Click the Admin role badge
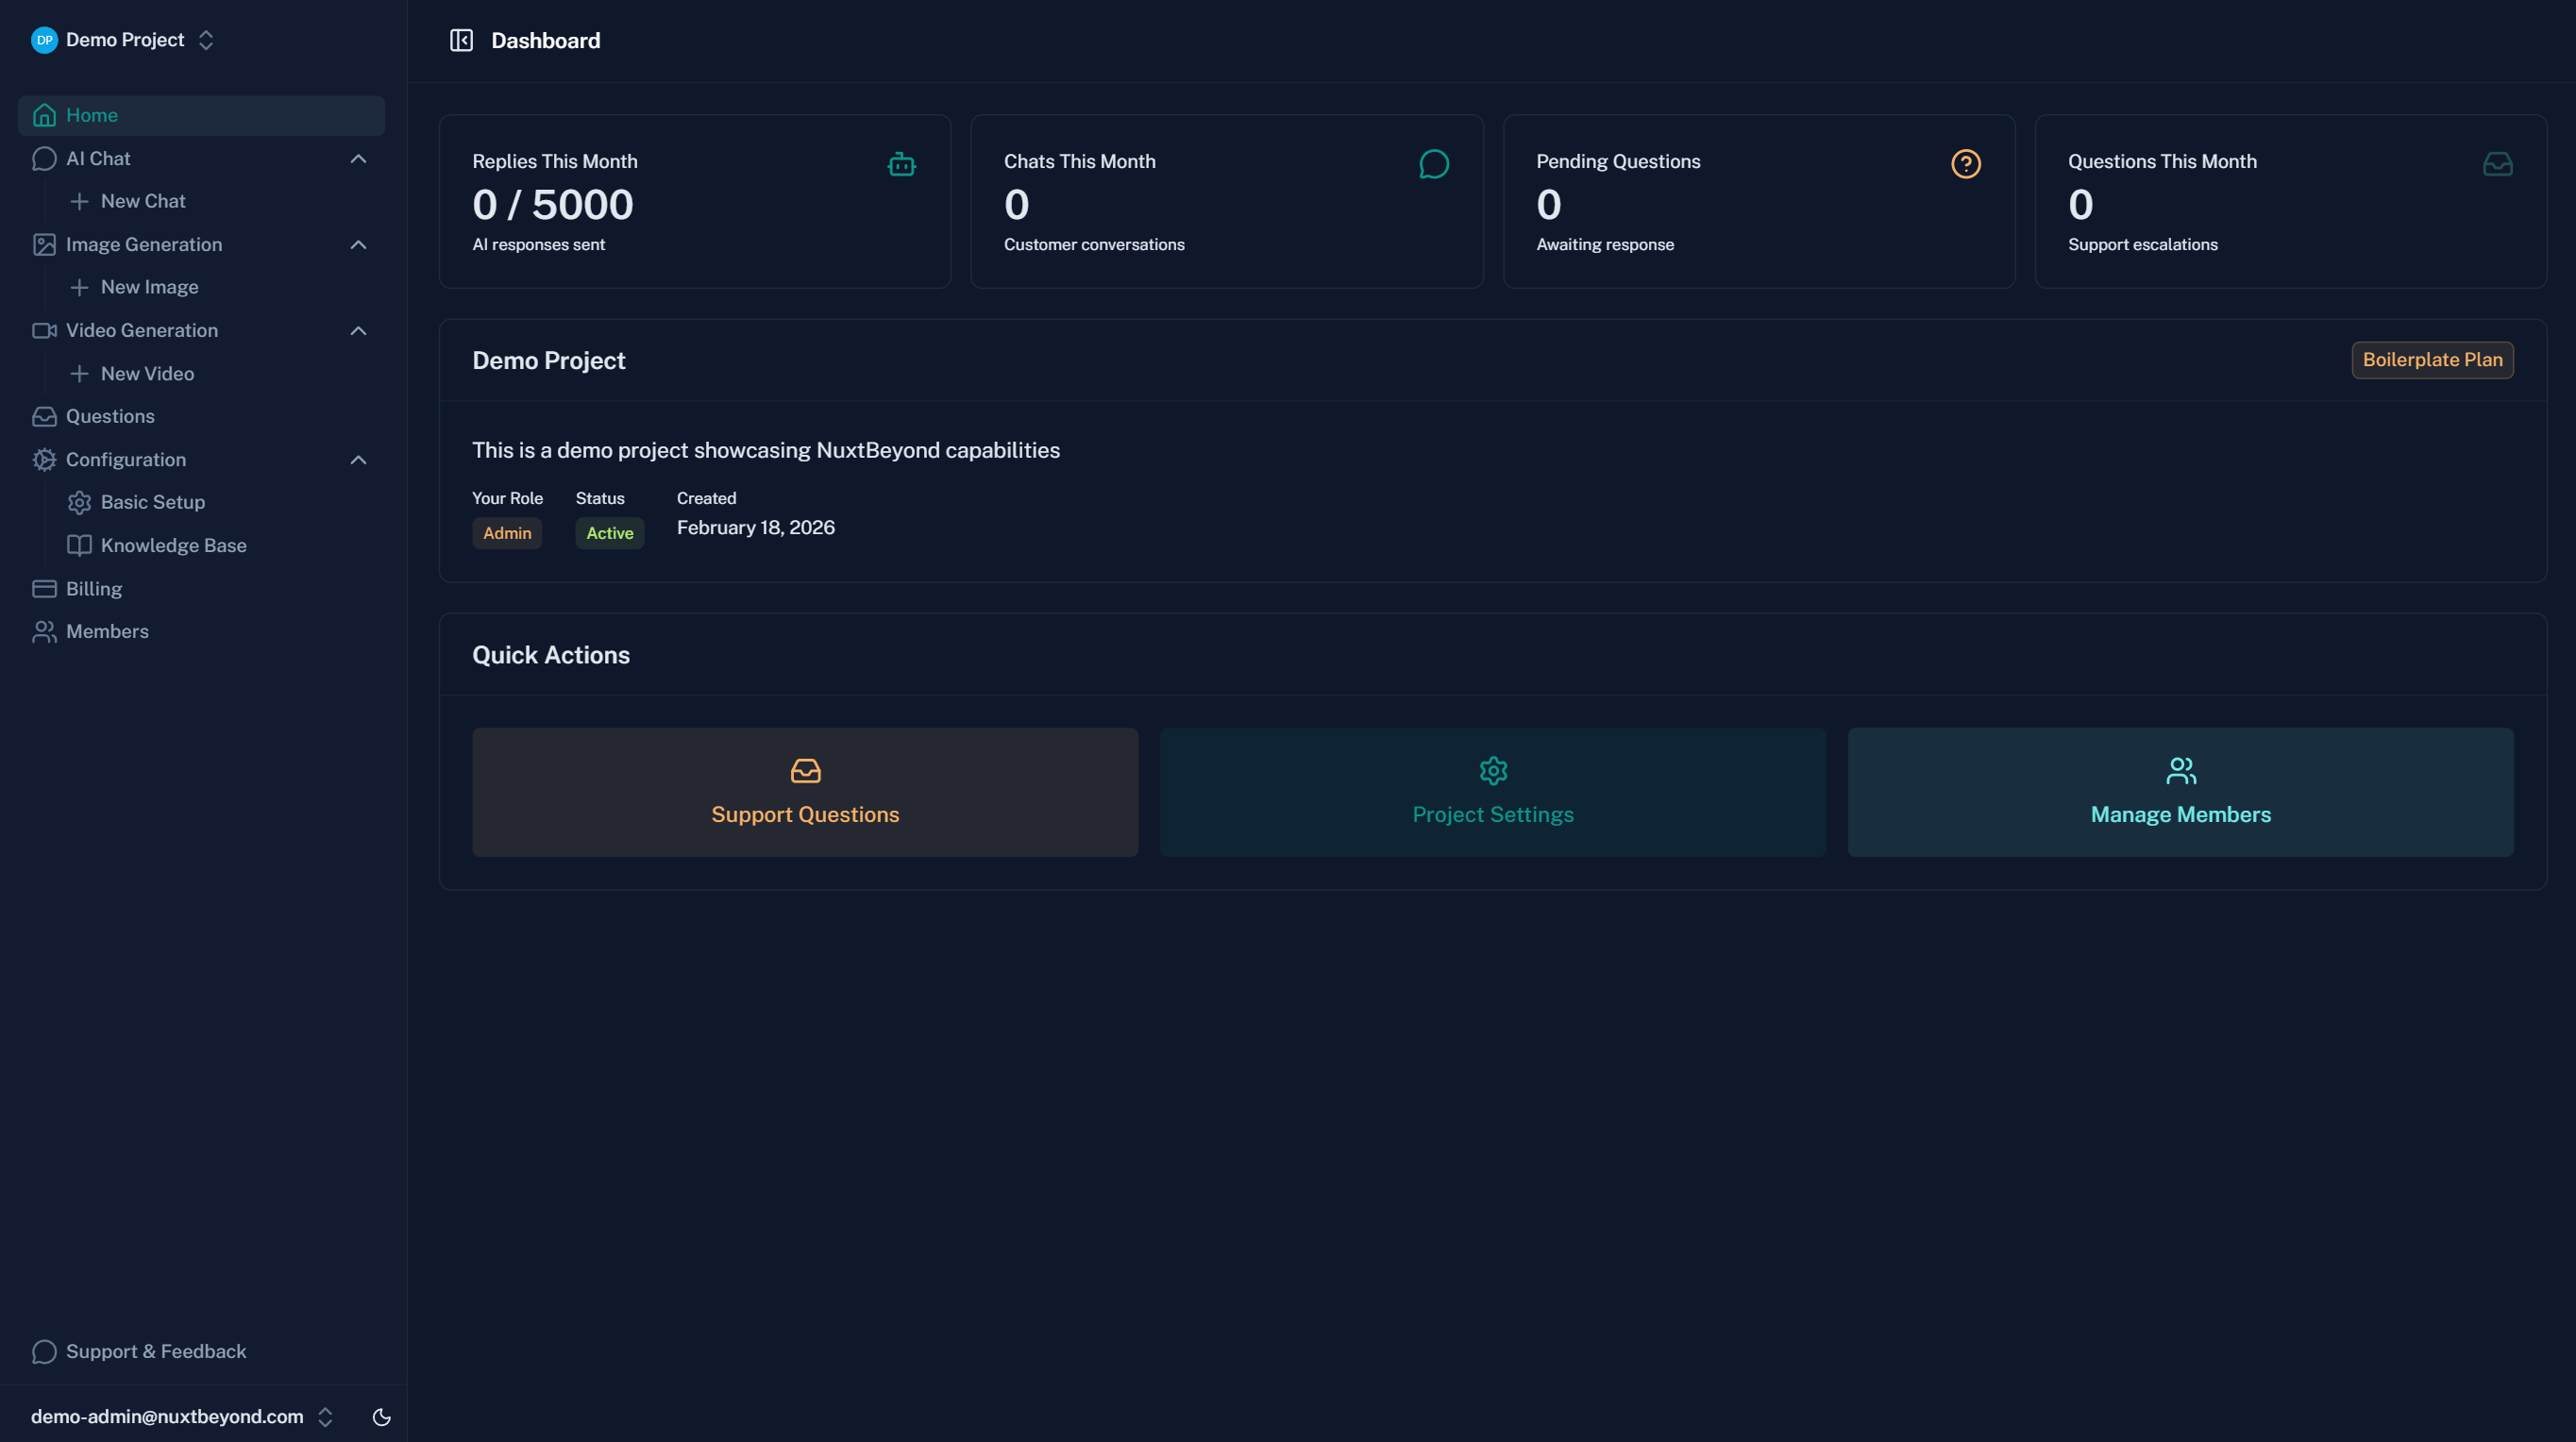This screenshot has height=1442, width=2576. coord(507,533)
